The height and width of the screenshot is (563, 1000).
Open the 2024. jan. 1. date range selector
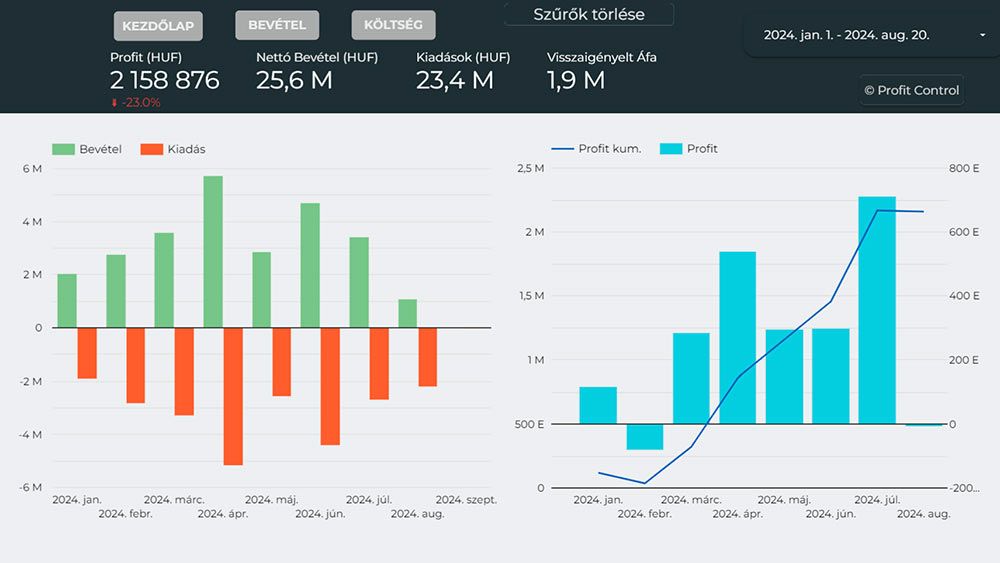(846, 35)
